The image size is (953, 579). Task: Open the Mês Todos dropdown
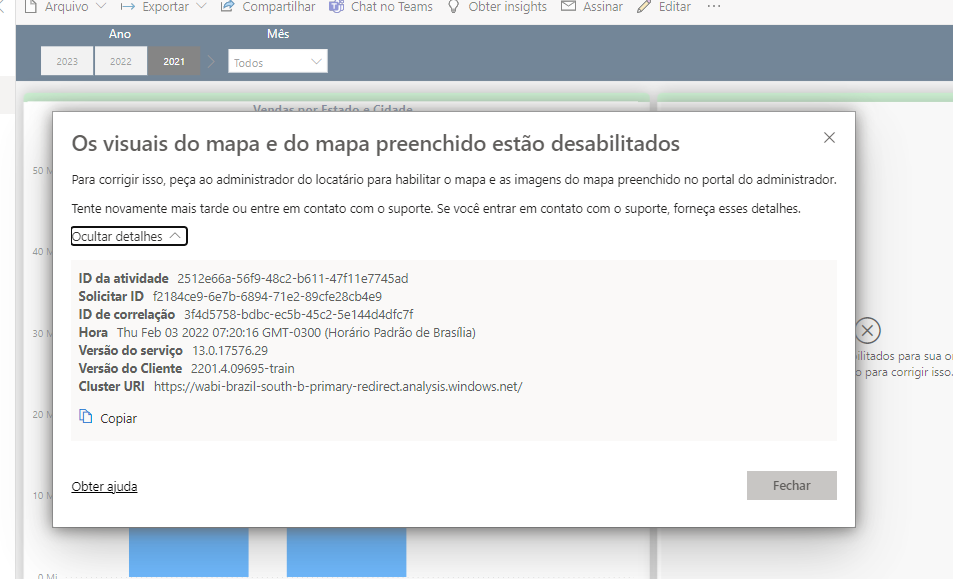point(278,61)
